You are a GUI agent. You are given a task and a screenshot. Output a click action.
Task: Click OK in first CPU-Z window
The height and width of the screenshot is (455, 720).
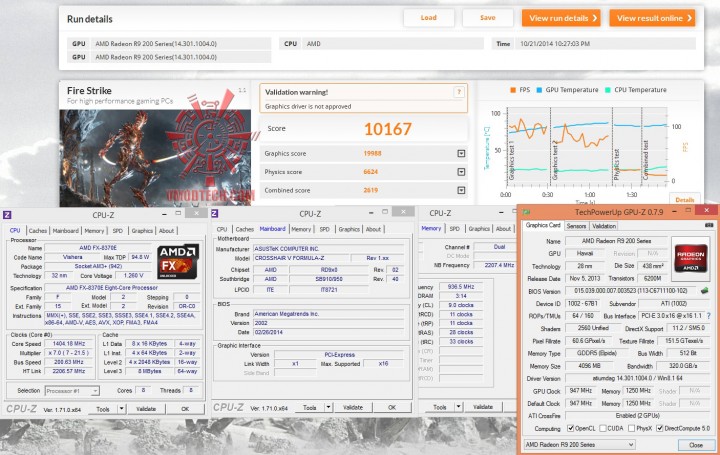coord(185,409)
